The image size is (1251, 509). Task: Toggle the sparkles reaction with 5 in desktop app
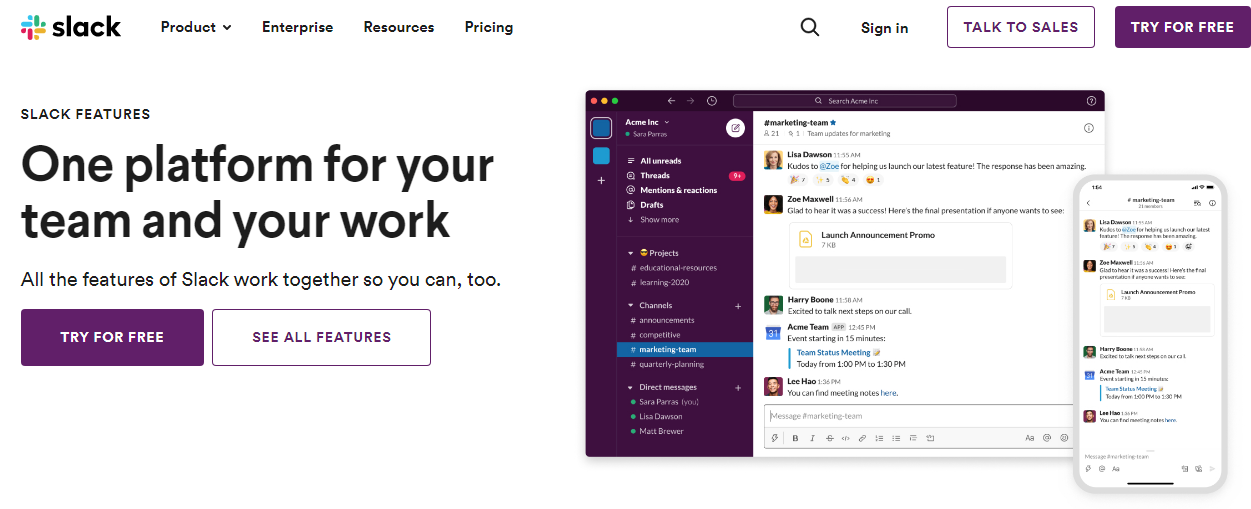point(823,180)
